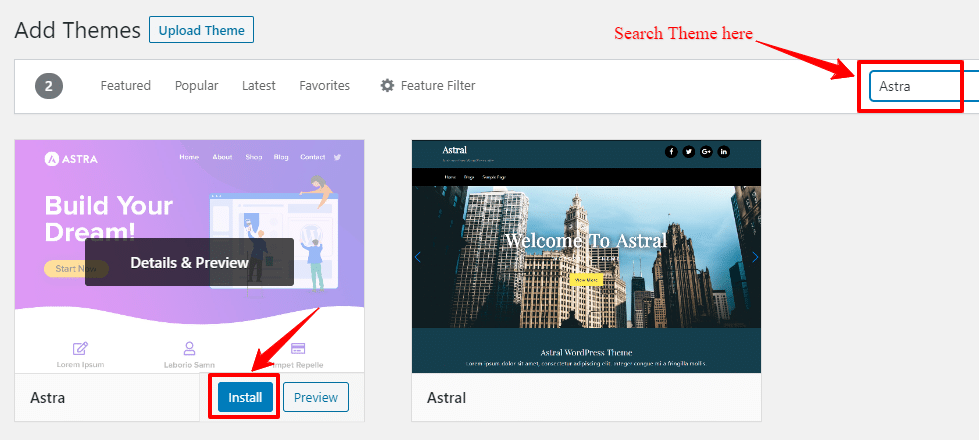Screen dimensions: 979x440
Task: Click the Twitter bird icon in the Astra preview
Action: (x=338, y=157)
